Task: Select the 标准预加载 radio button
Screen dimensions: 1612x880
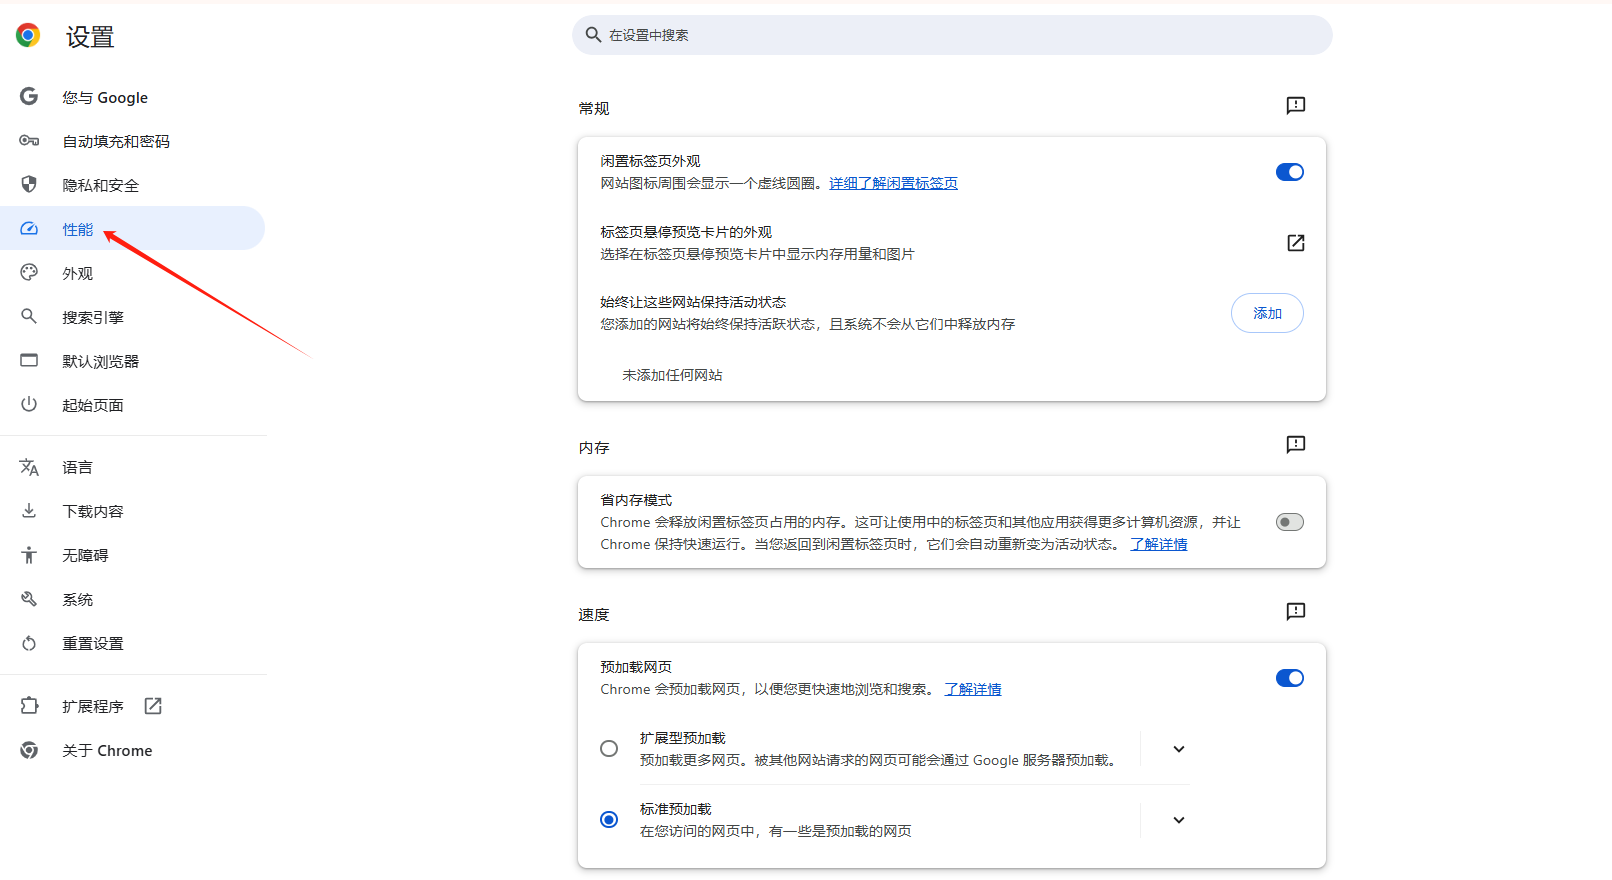Action: click(x=609, y=820)
